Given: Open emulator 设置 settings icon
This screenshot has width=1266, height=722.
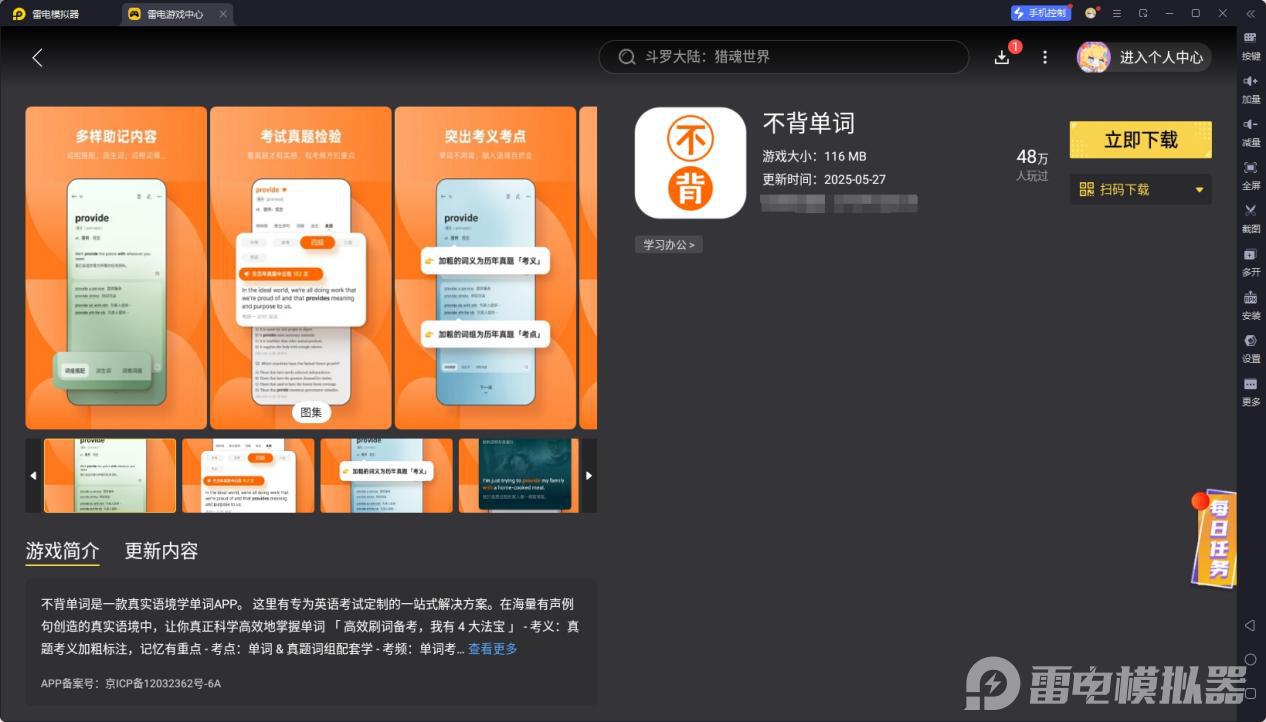Looking at the screenshot, I should coord(1250,347).
